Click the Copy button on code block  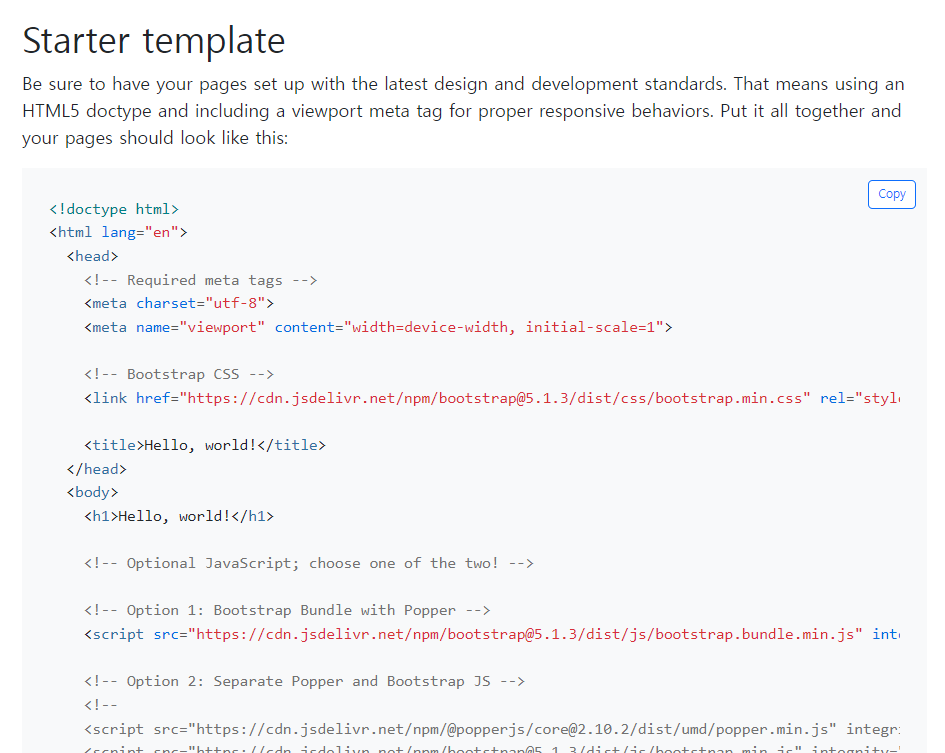click(x=891, y=194)
